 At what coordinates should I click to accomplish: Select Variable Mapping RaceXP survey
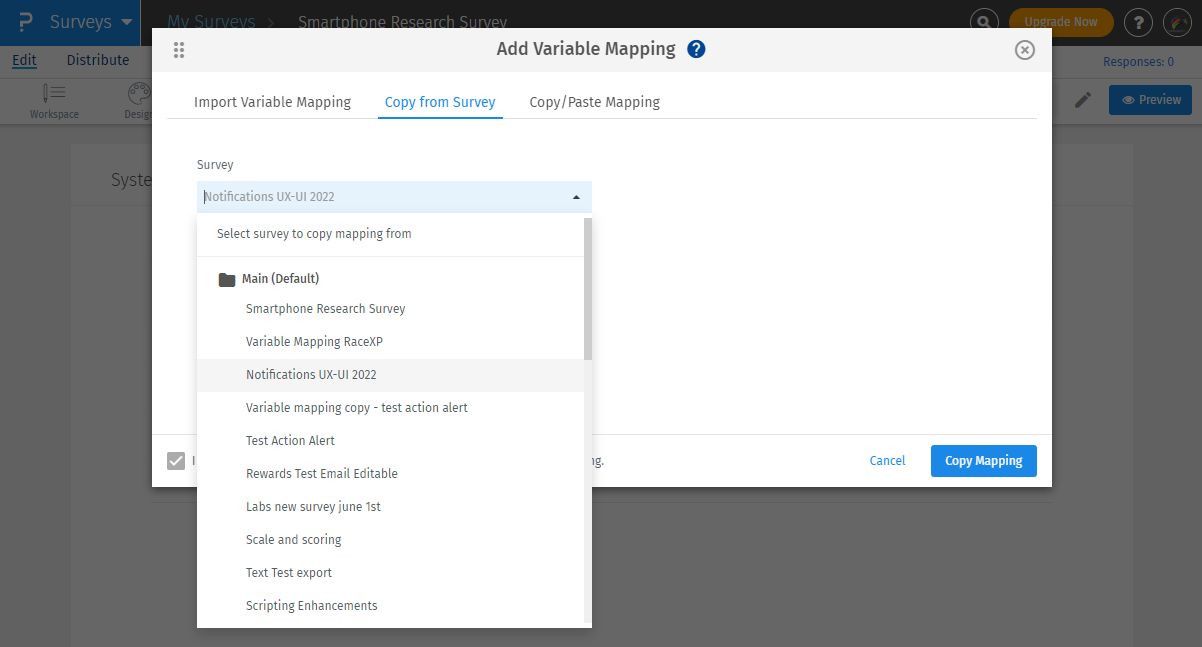click(x=314, y=342)
